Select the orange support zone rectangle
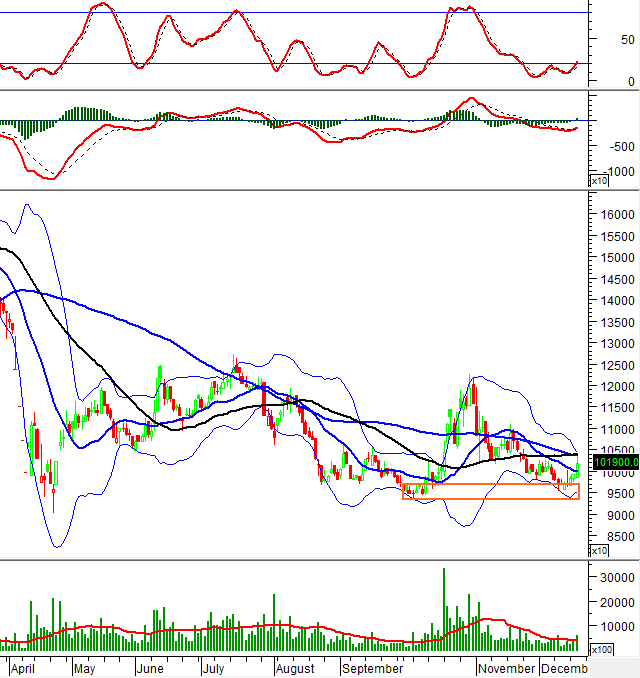 [490, 491]
